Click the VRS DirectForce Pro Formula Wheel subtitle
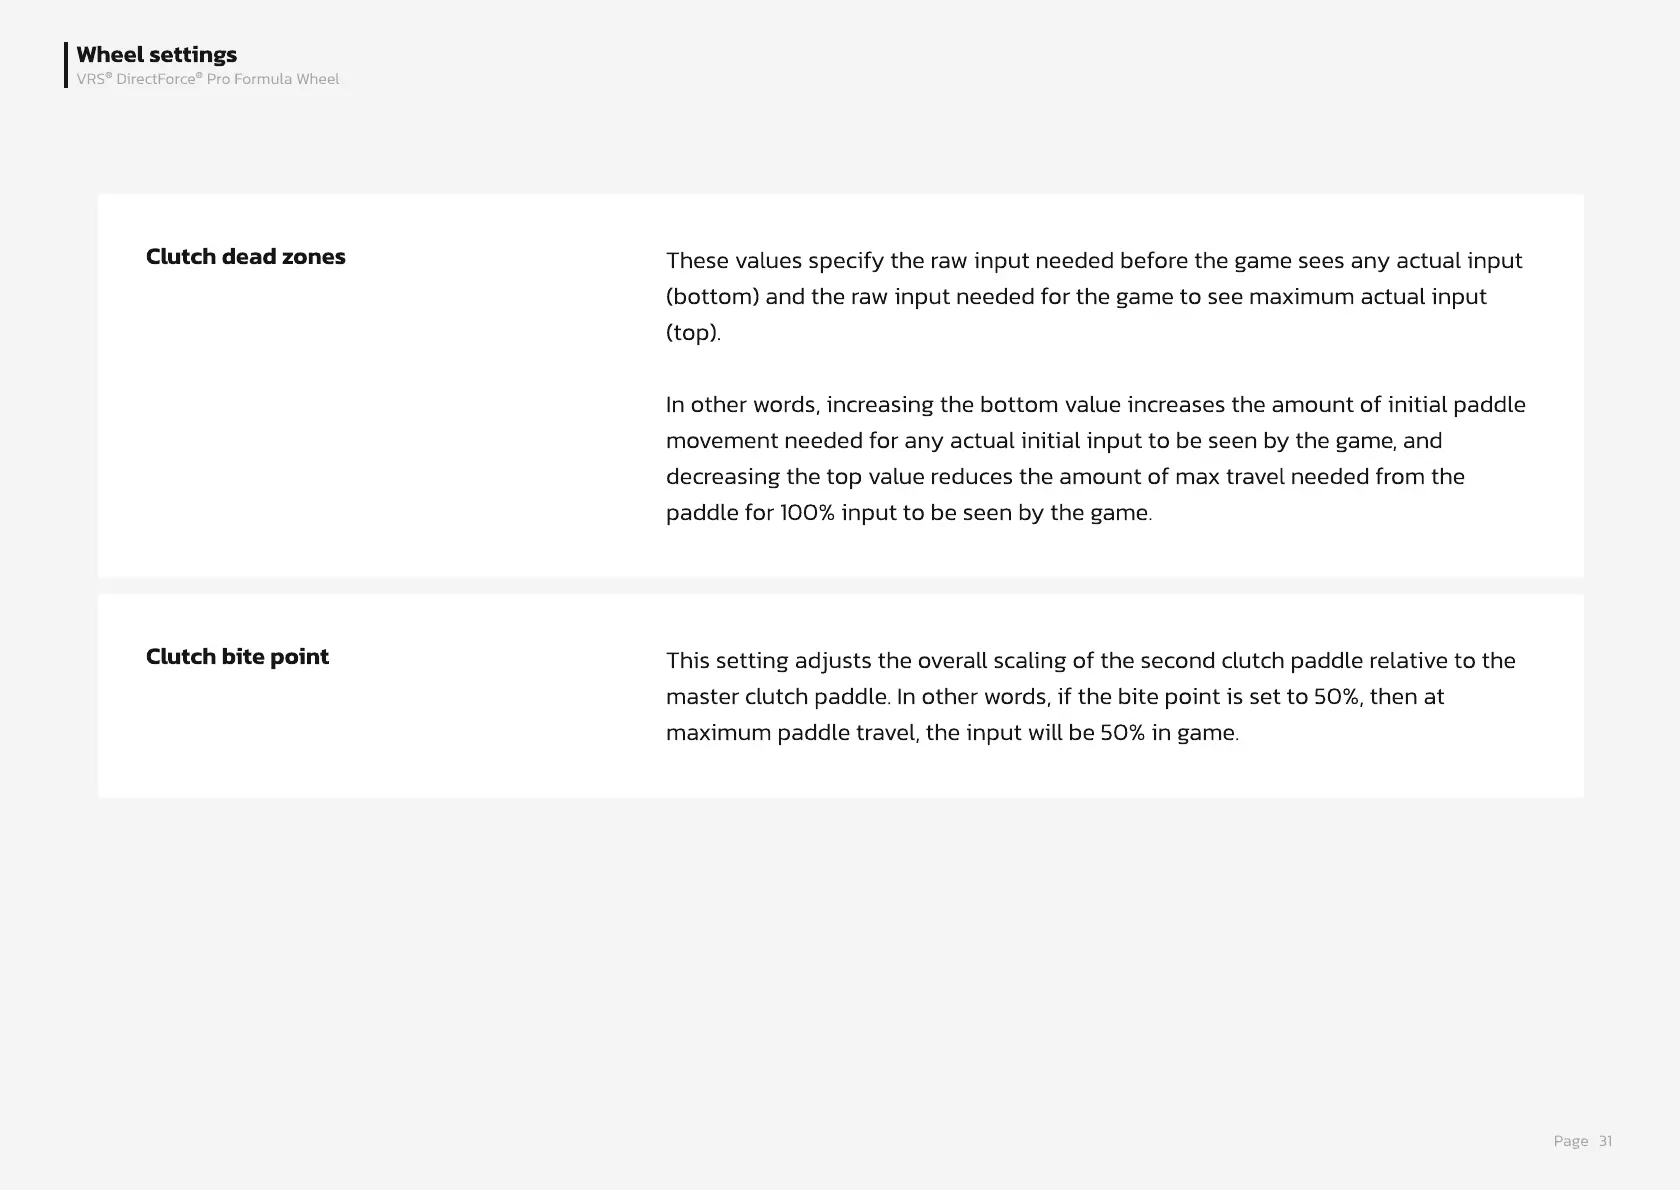This screenshot has height=1190, width=1680. tap(208, 79)
